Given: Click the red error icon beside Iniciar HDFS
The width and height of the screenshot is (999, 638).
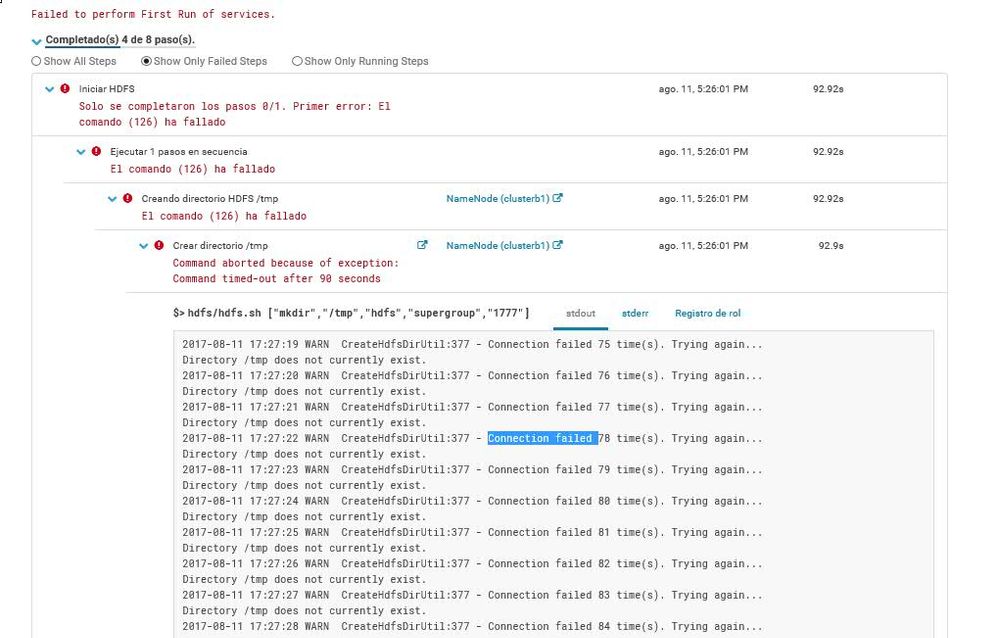Looking at the screenshot, I should point(65,89).
